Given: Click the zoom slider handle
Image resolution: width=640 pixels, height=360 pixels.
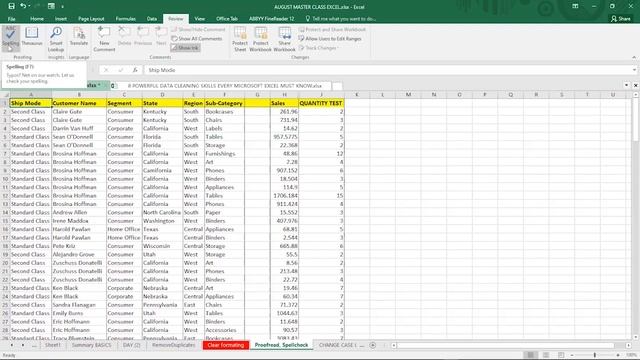Looking at the screenshot, I should 595,355.
